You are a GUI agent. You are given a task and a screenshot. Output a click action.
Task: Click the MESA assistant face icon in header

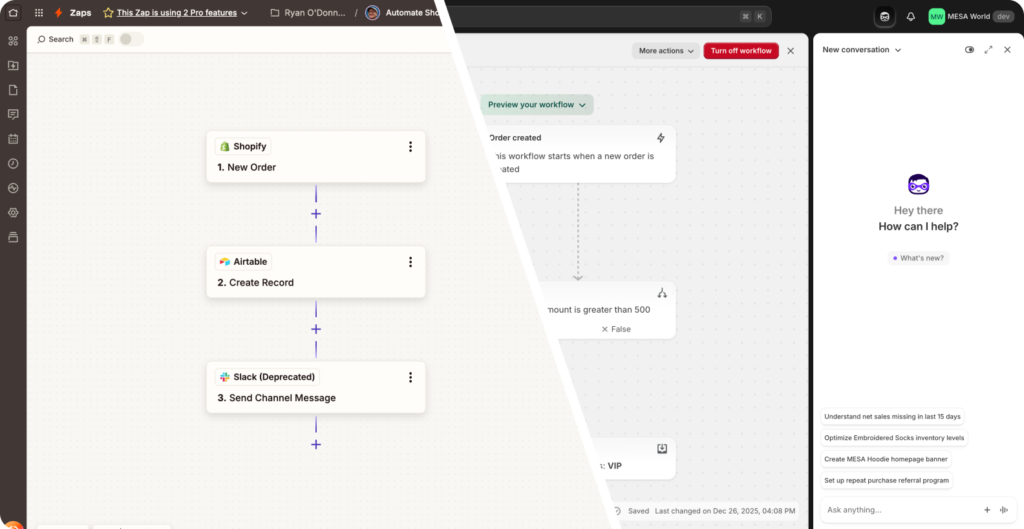(885, 16)
